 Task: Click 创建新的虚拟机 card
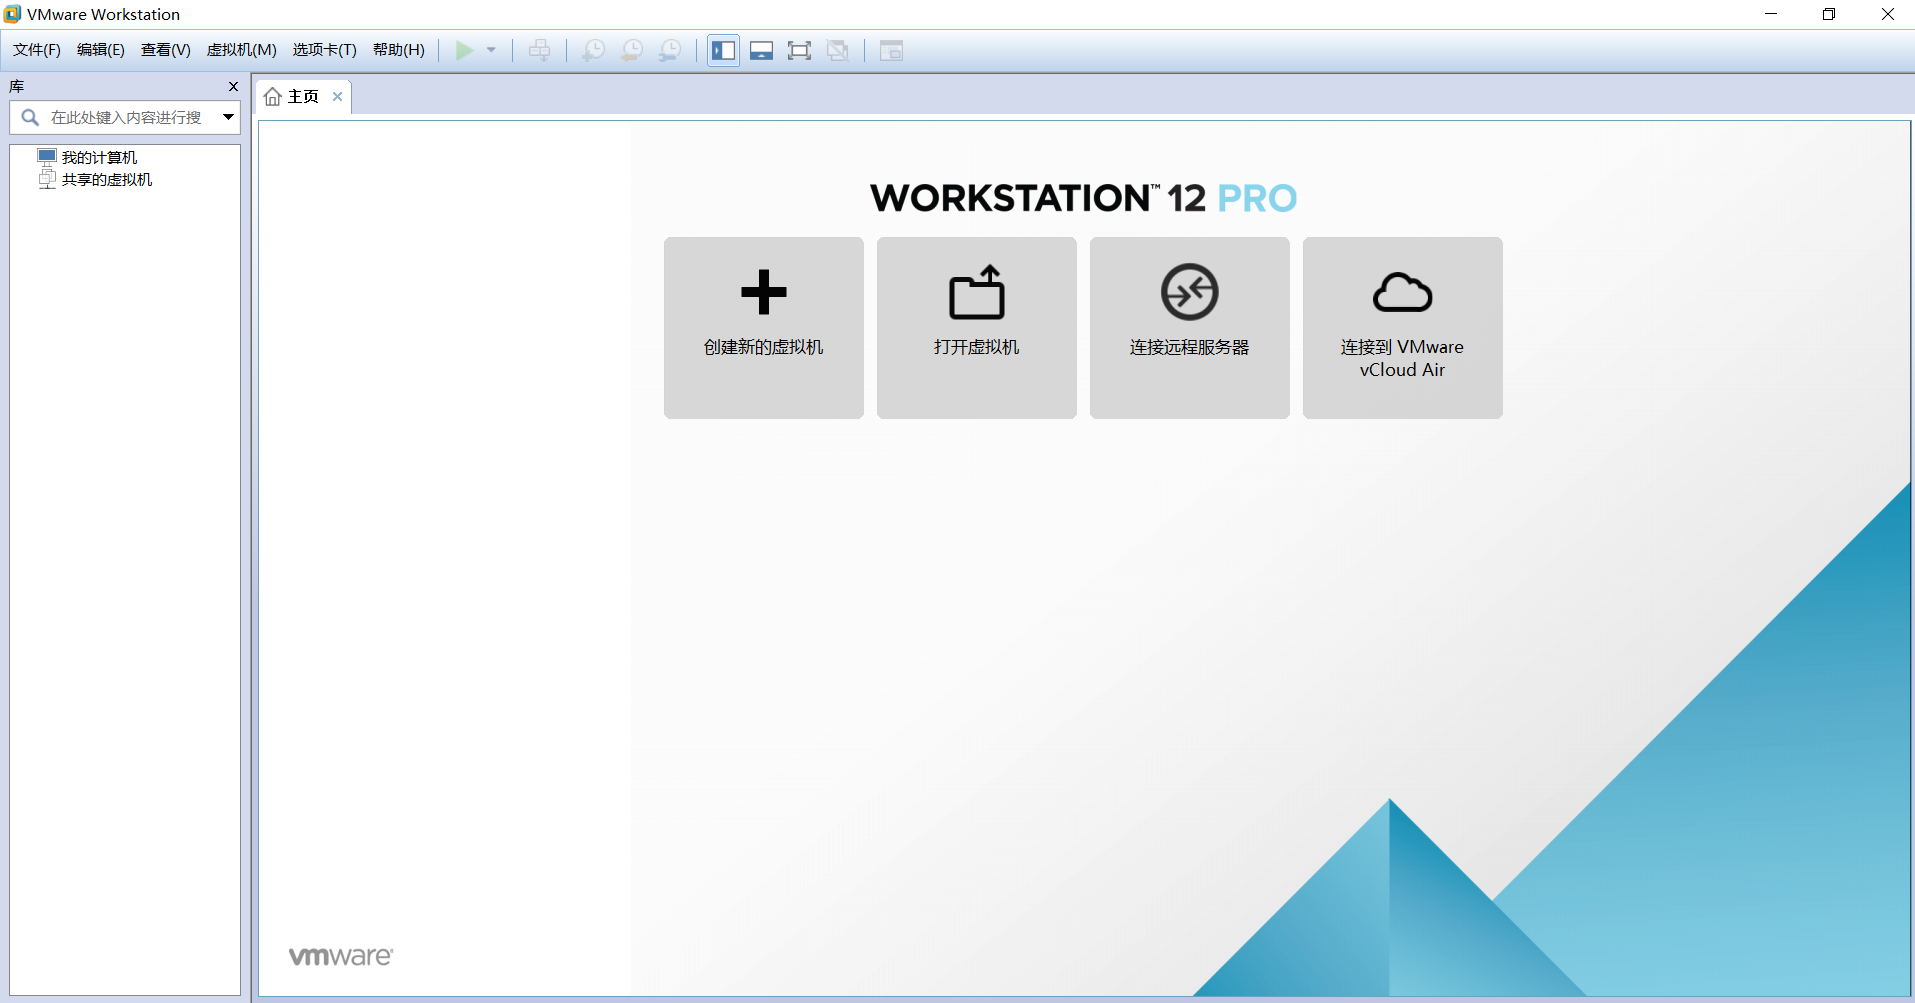pyautogui.click(x=764, y=328)
